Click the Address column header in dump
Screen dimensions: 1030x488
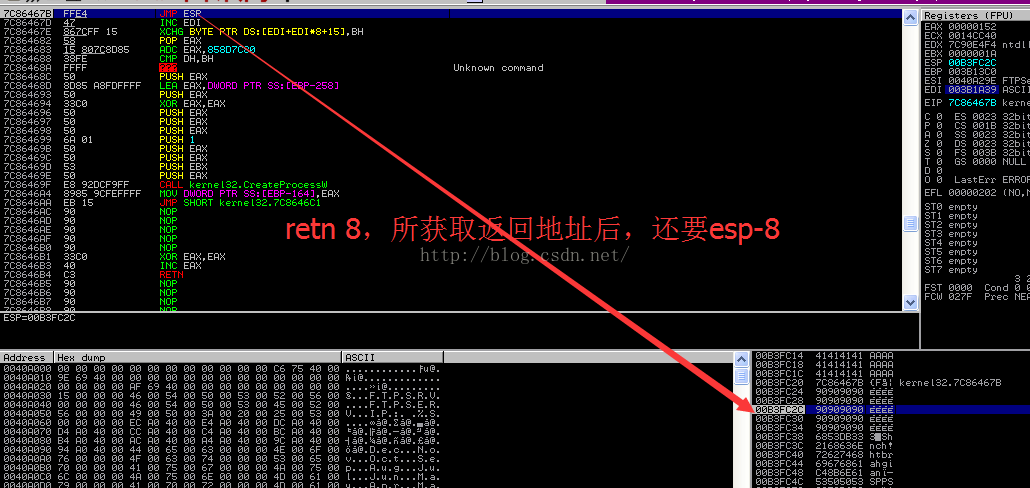[x=27, y=357]
